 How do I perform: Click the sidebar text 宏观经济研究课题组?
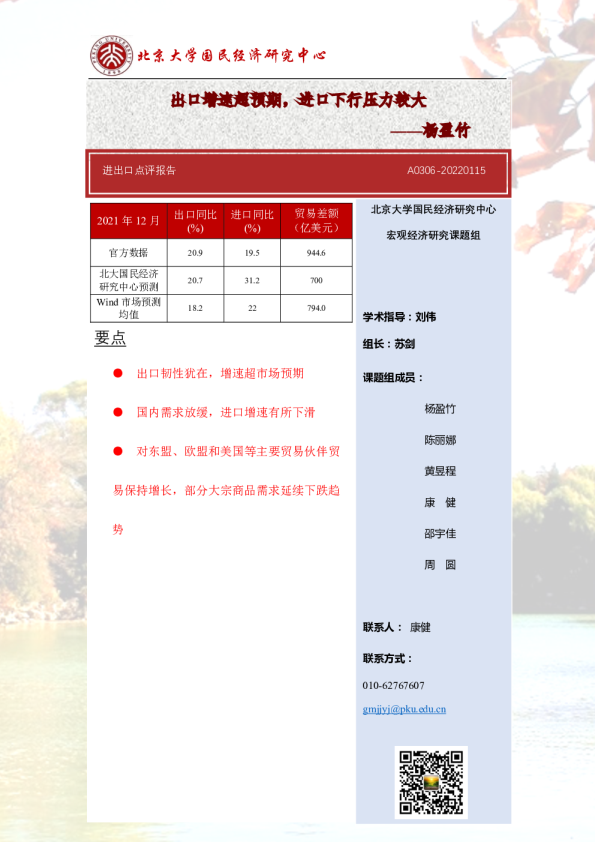(433, 235)
